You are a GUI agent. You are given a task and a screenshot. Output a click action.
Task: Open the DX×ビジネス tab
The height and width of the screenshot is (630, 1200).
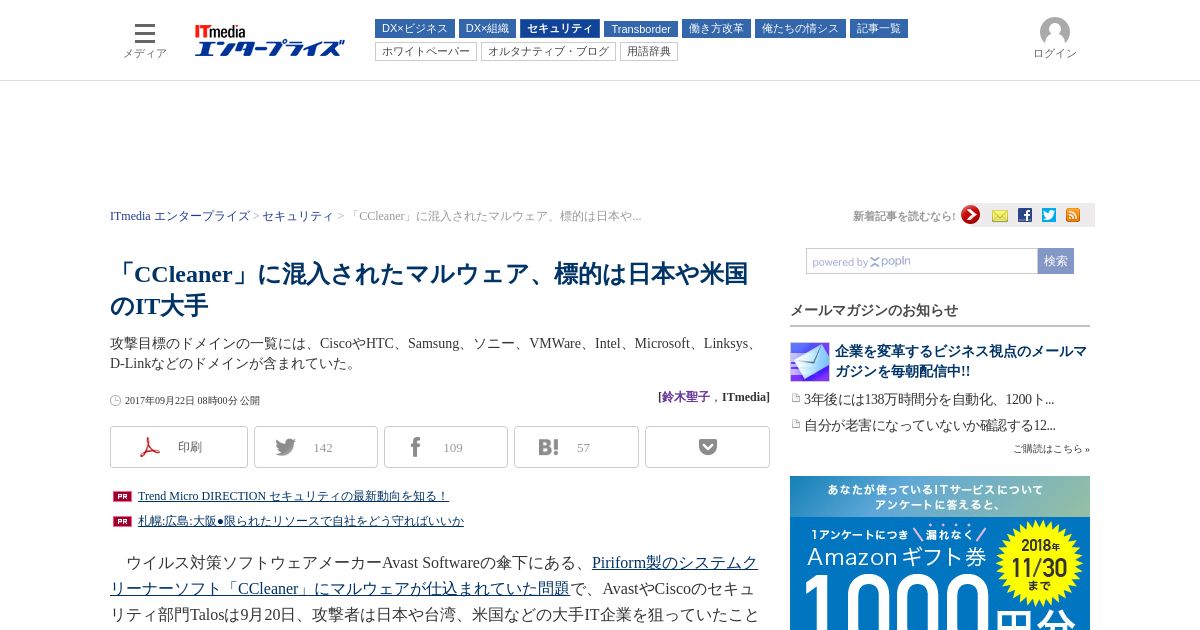point(415,29)
